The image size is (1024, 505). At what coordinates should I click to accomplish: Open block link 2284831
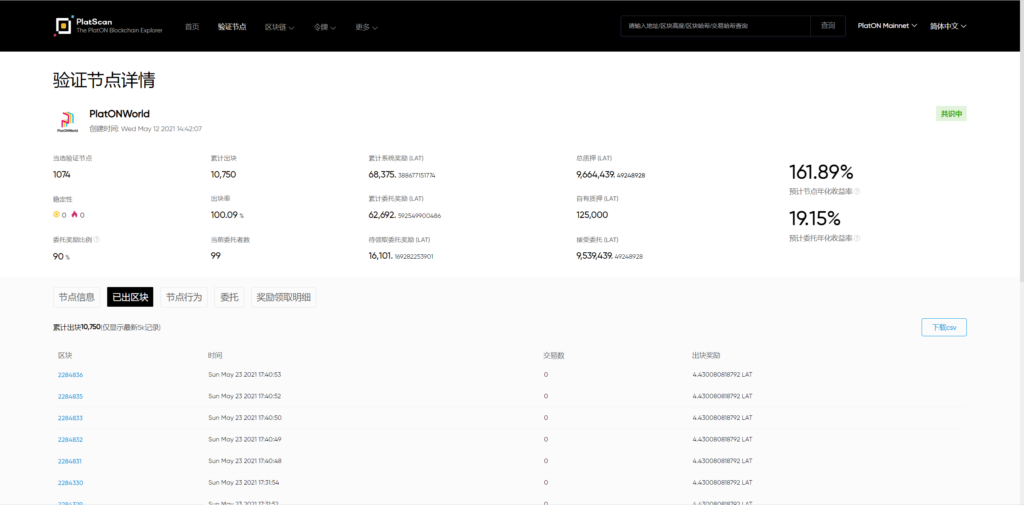coord(70,461)
